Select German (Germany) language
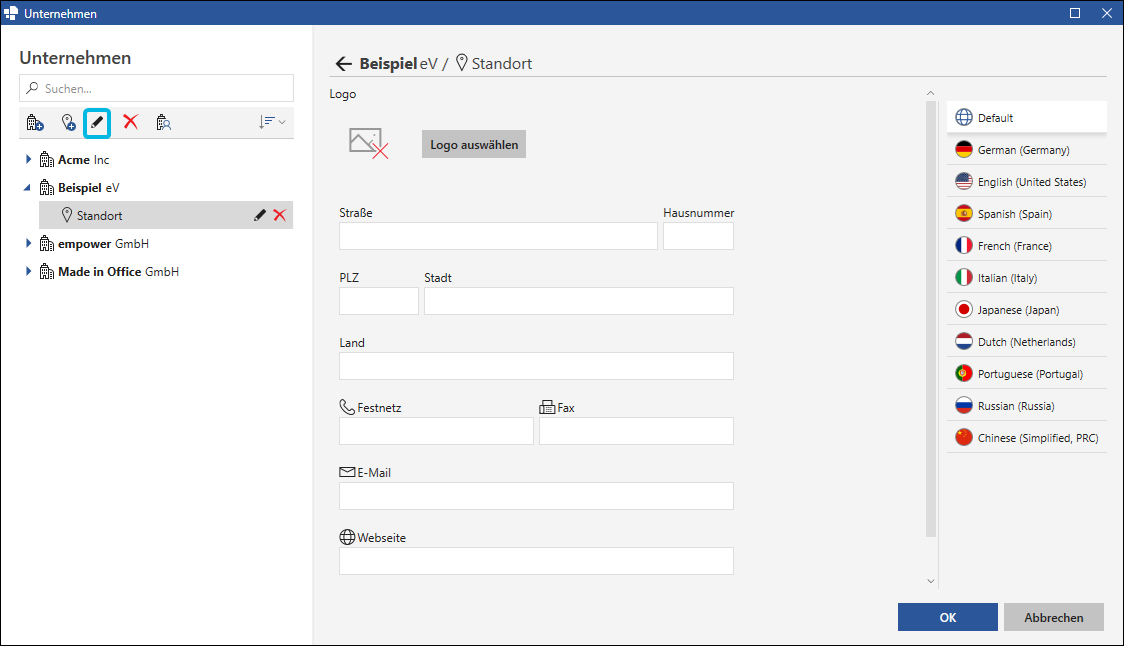The image size is (1124, 646). click(x=1027, y=150)
